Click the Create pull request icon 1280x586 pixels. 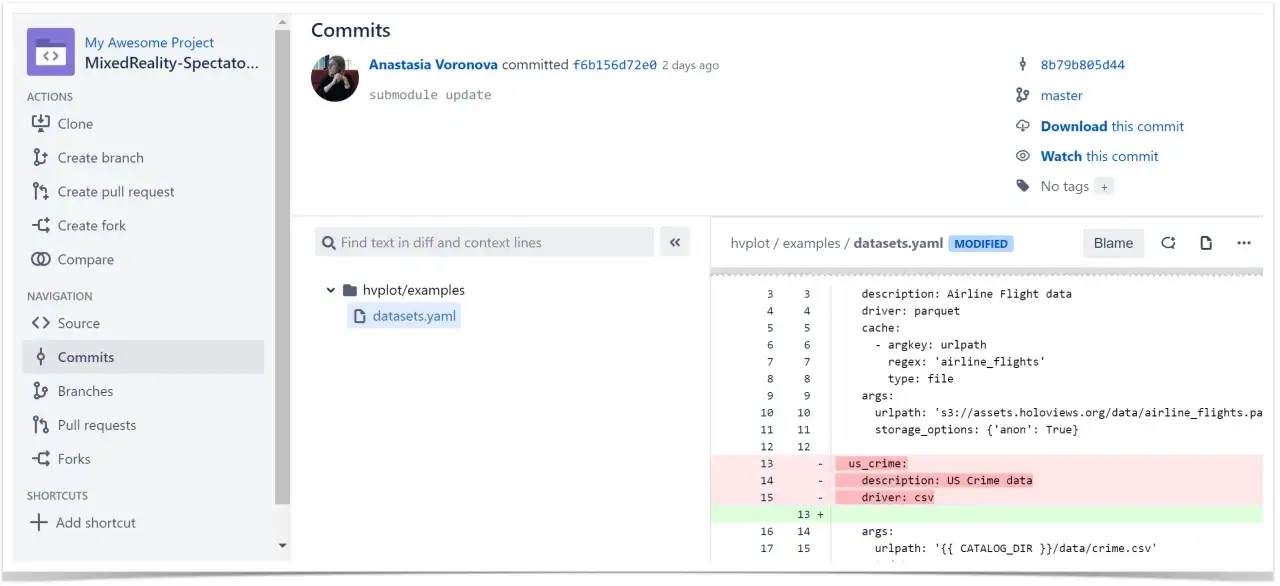(40, 191)
